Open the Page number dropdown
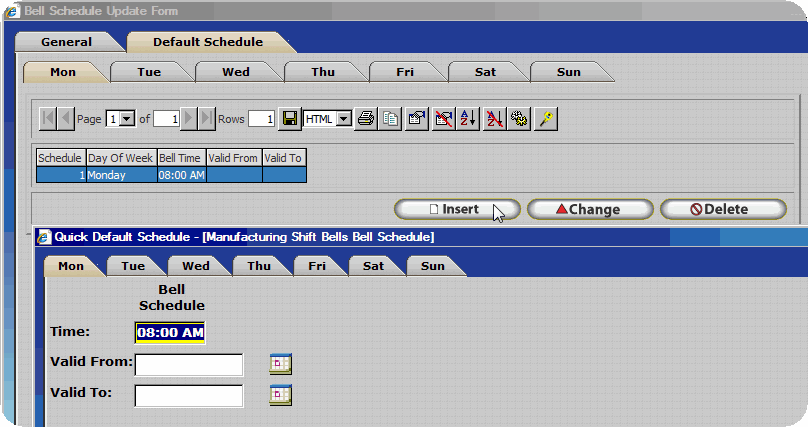 [x=127, y=119]
